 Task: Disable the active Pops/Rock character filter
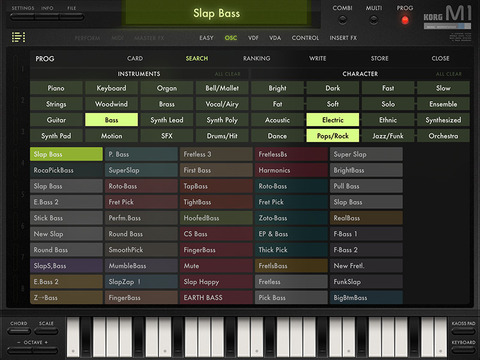[333, 136]
